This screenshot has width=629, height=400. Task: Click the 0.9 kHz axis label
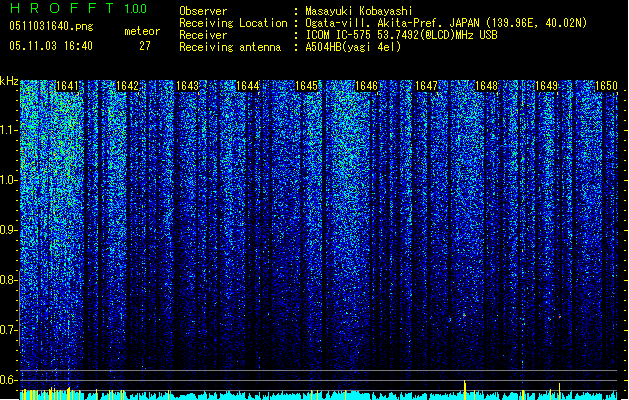pyautogui.click(x=9, y=230)
